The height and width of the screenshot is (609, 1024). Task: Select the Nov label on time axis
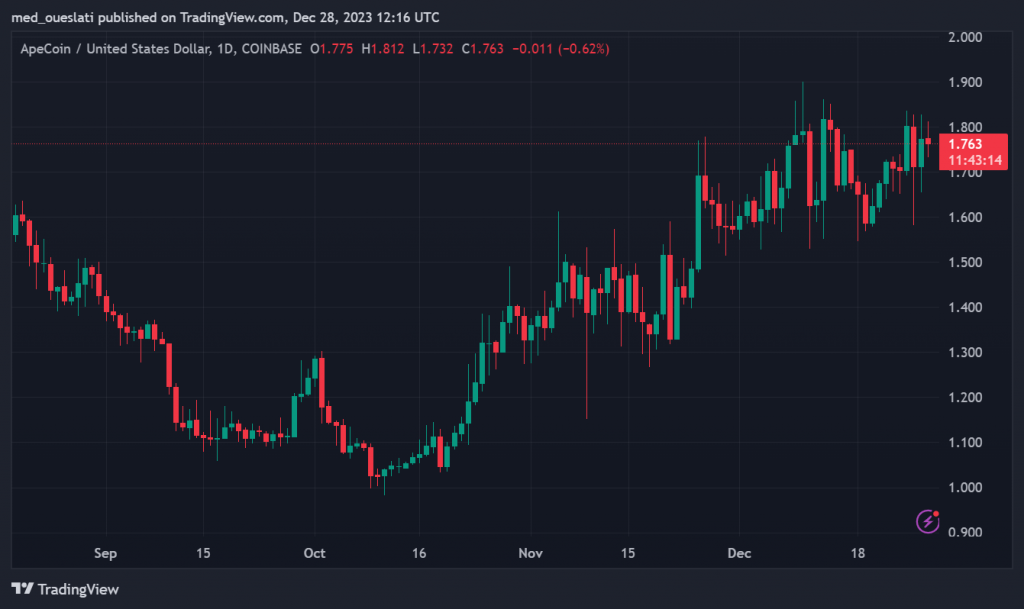click(x=531, y=553)
